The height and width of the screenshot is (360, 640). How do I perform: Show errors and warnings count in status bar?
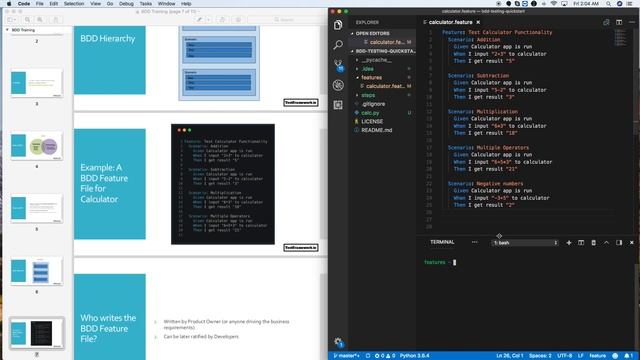[385, 356]
